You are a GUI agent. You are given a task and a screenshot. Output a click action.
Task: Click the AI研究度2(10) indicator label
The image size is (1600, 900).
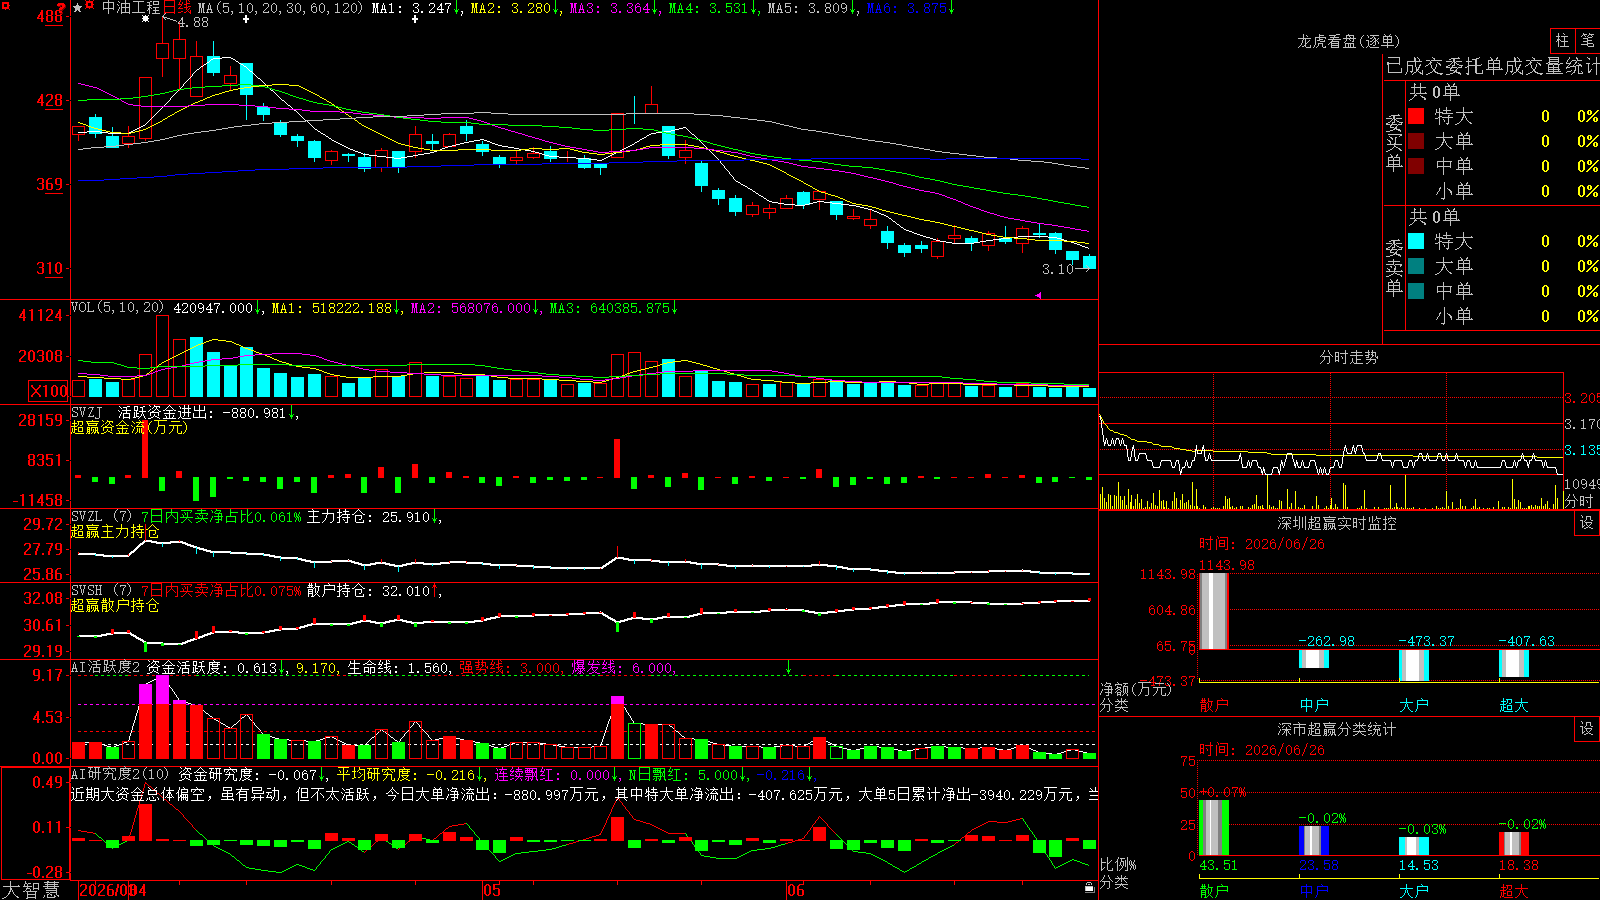click(x=120, y=774)
